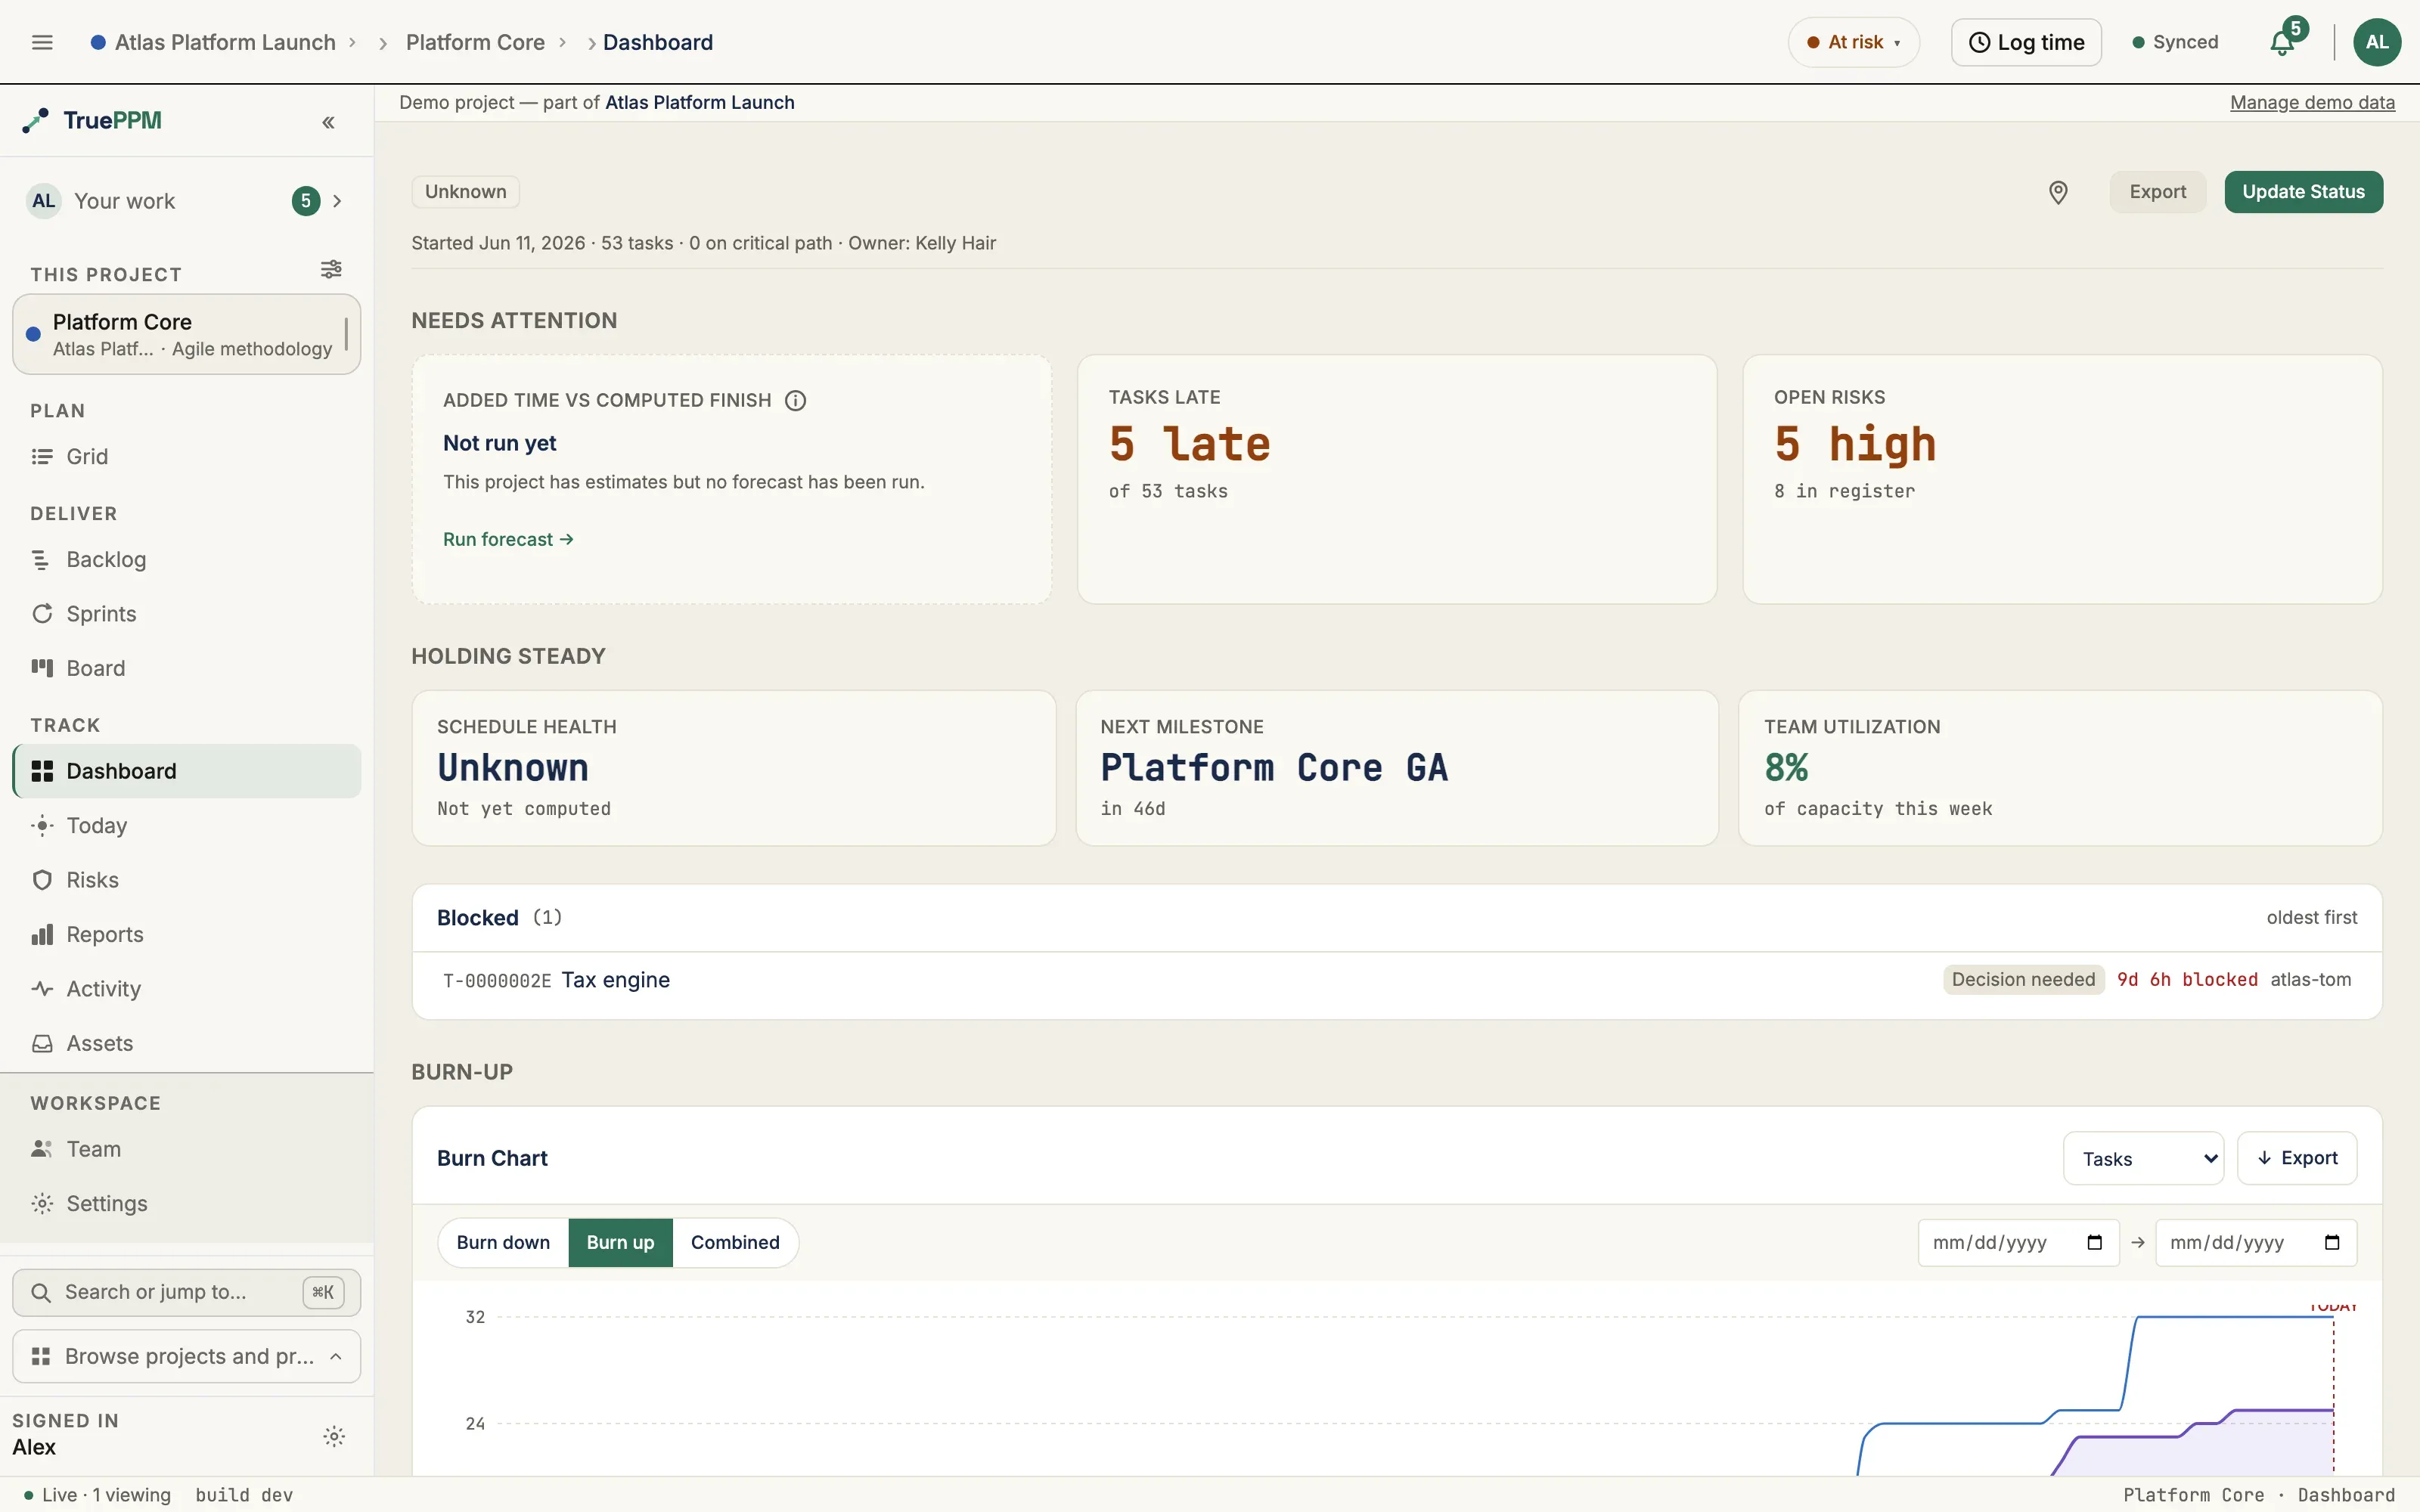Click Dashboard breadcrumb item

[658, 42]
